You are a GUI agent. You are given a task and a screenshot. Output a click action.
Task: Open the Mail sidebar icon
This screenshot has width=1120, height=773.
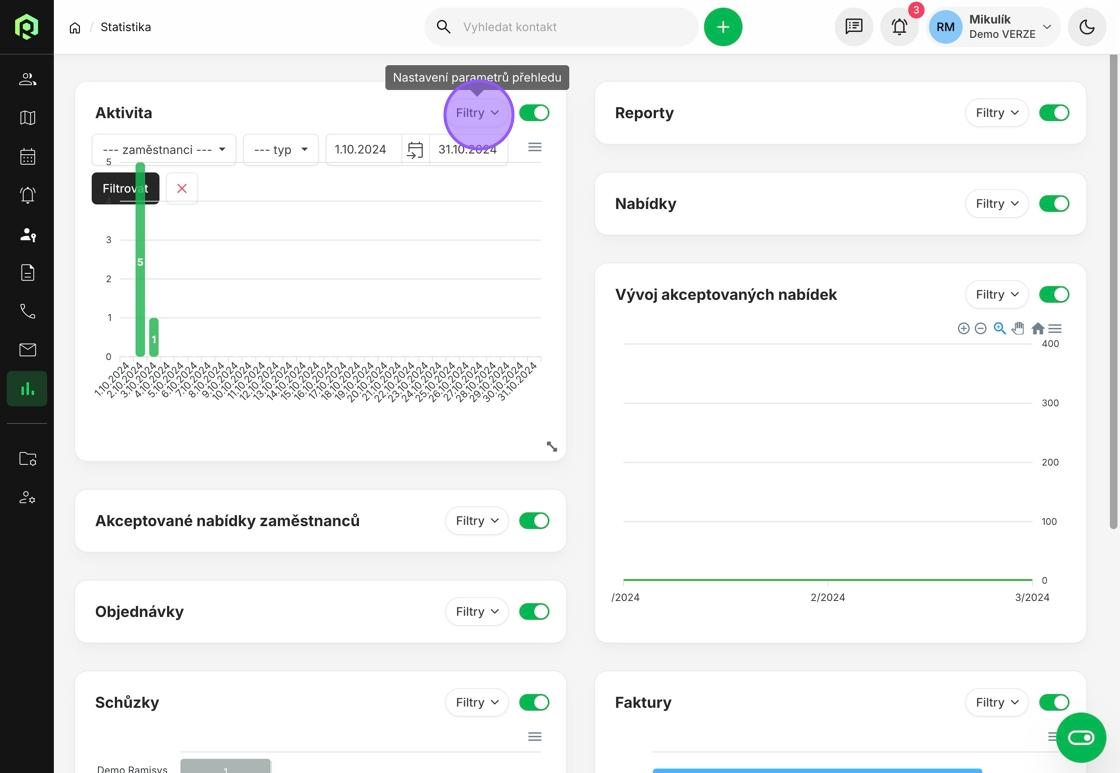coord(27,350)
